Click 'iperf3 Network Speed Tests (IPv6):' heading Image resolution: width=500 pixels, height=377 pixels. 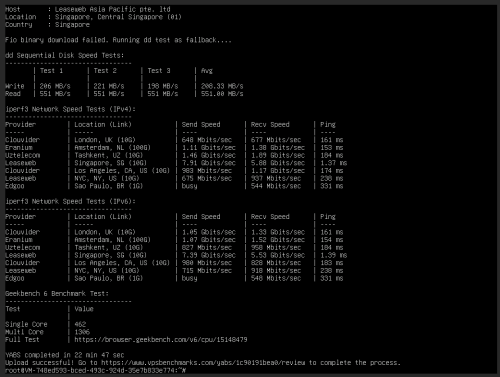(x=70, y=201)
